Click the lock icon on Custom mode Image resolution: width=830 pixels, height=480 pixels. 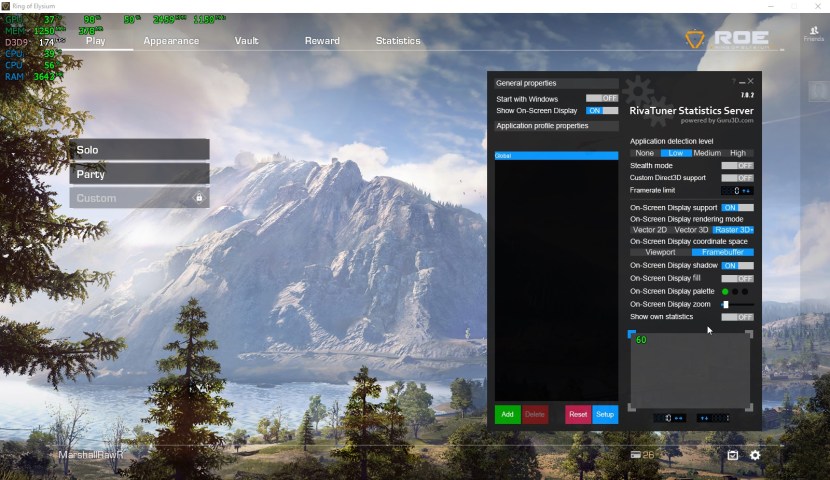coord(199,198)
